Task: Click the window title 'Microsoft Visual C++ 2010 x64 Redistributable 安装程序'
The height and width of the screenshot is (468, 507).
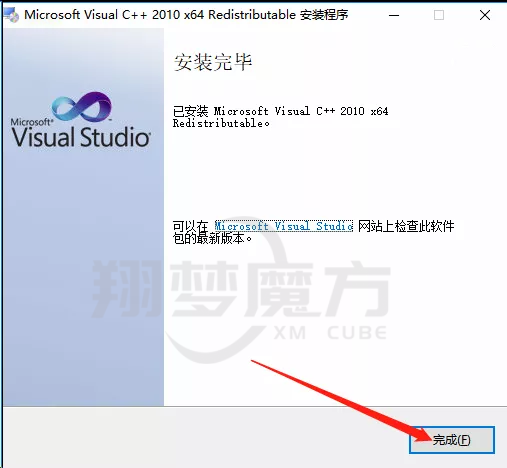Action: point(186,15)
